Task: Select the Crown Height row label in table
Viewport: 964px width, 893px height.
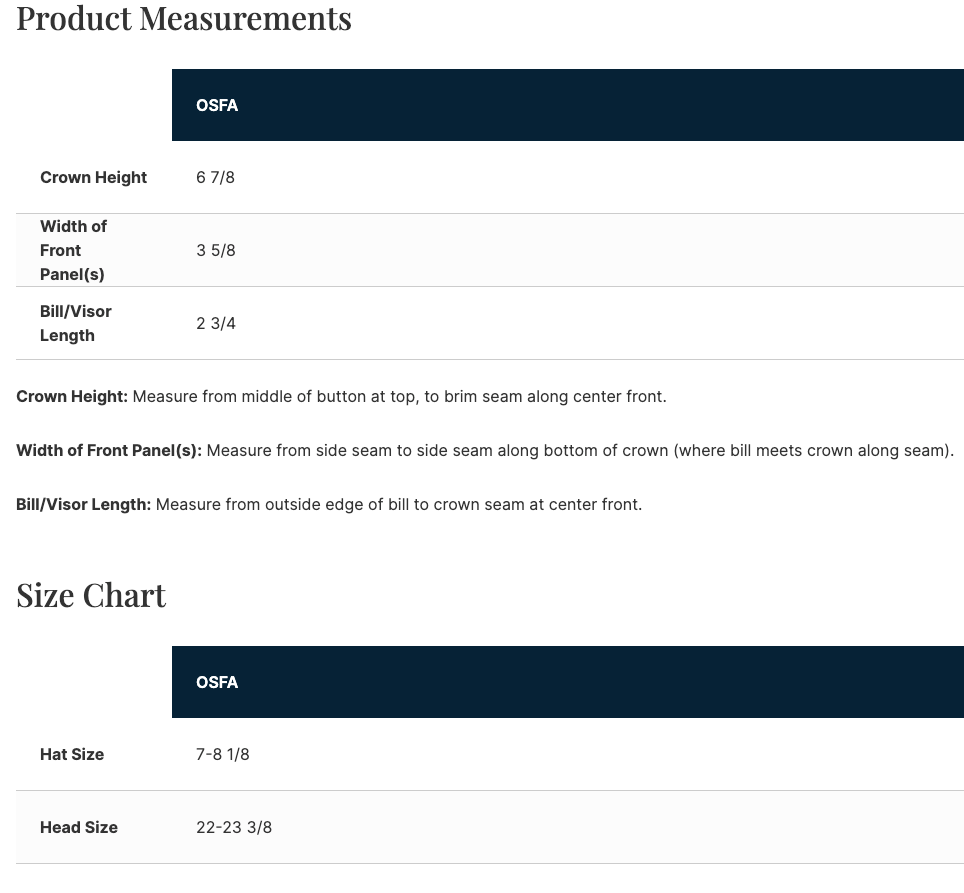Action: click(93, 177)
